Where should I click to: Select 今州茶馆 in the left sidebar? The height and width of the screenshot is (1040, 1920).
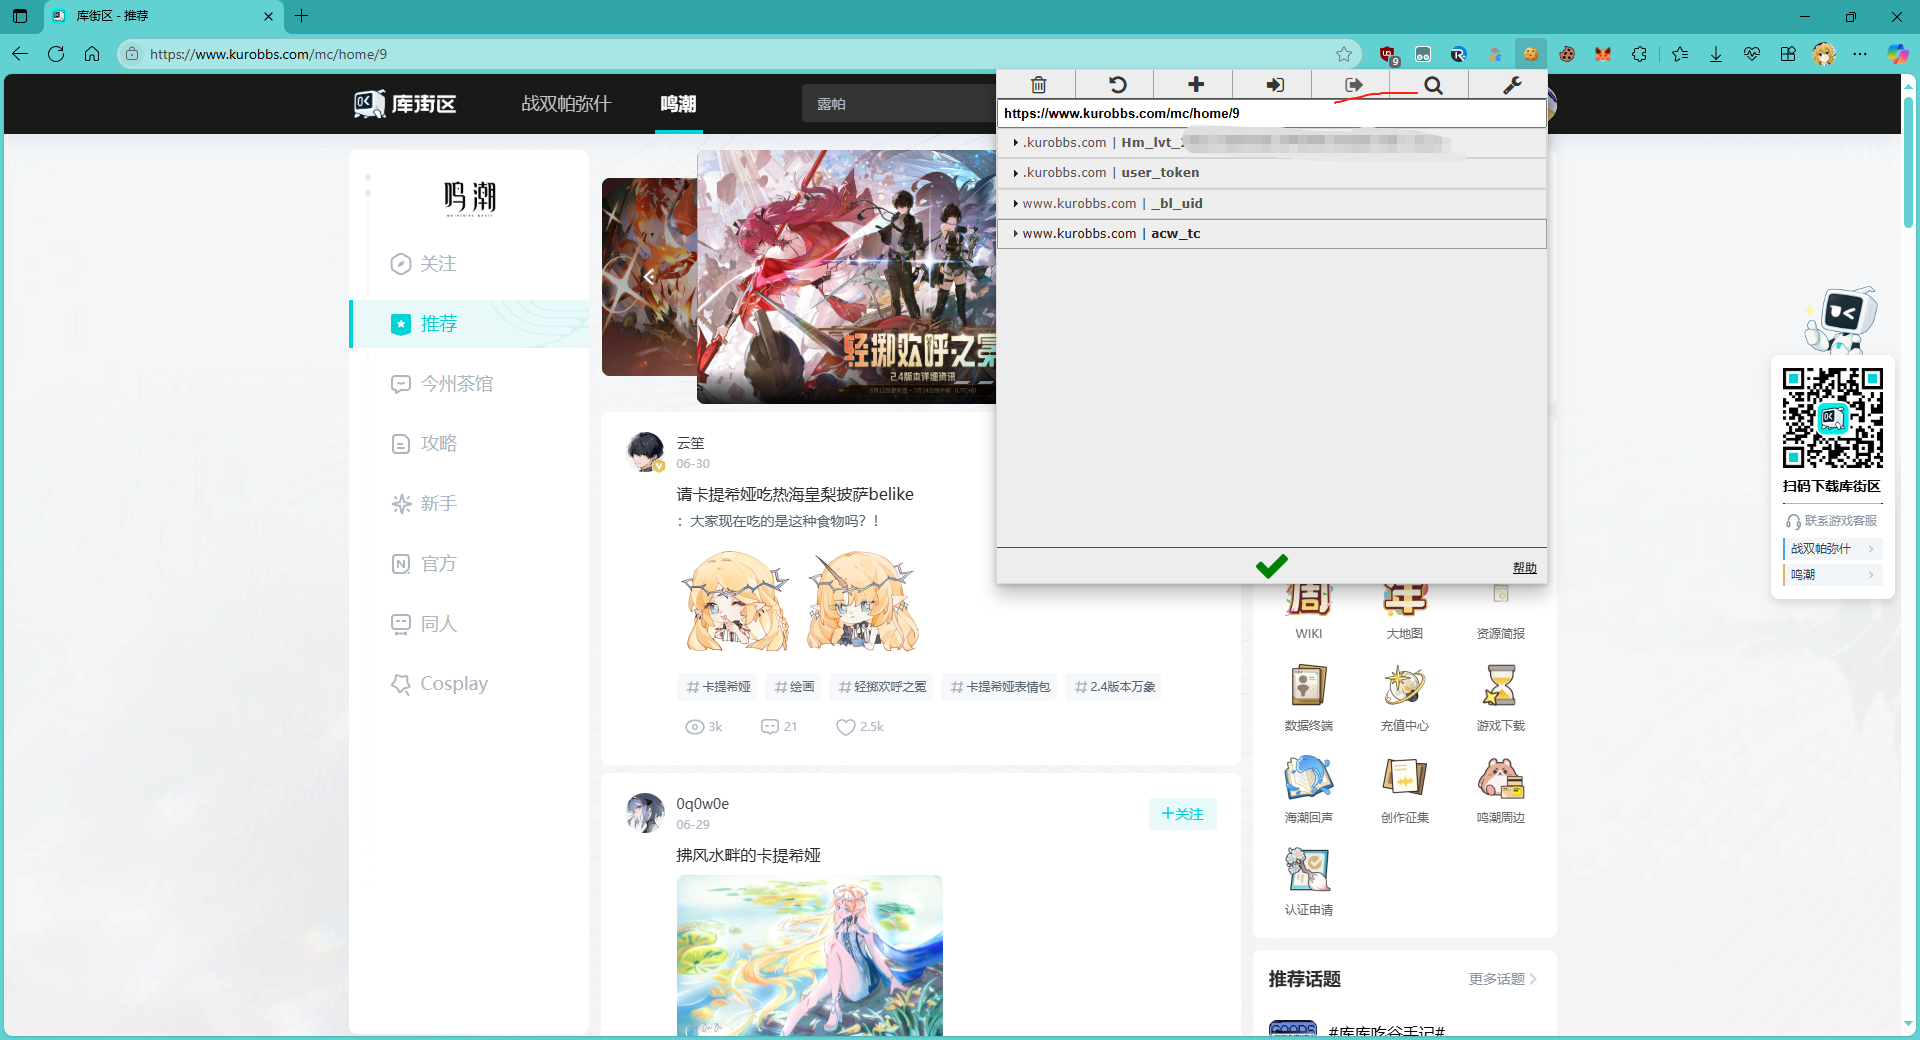click(x=456, y=384)
